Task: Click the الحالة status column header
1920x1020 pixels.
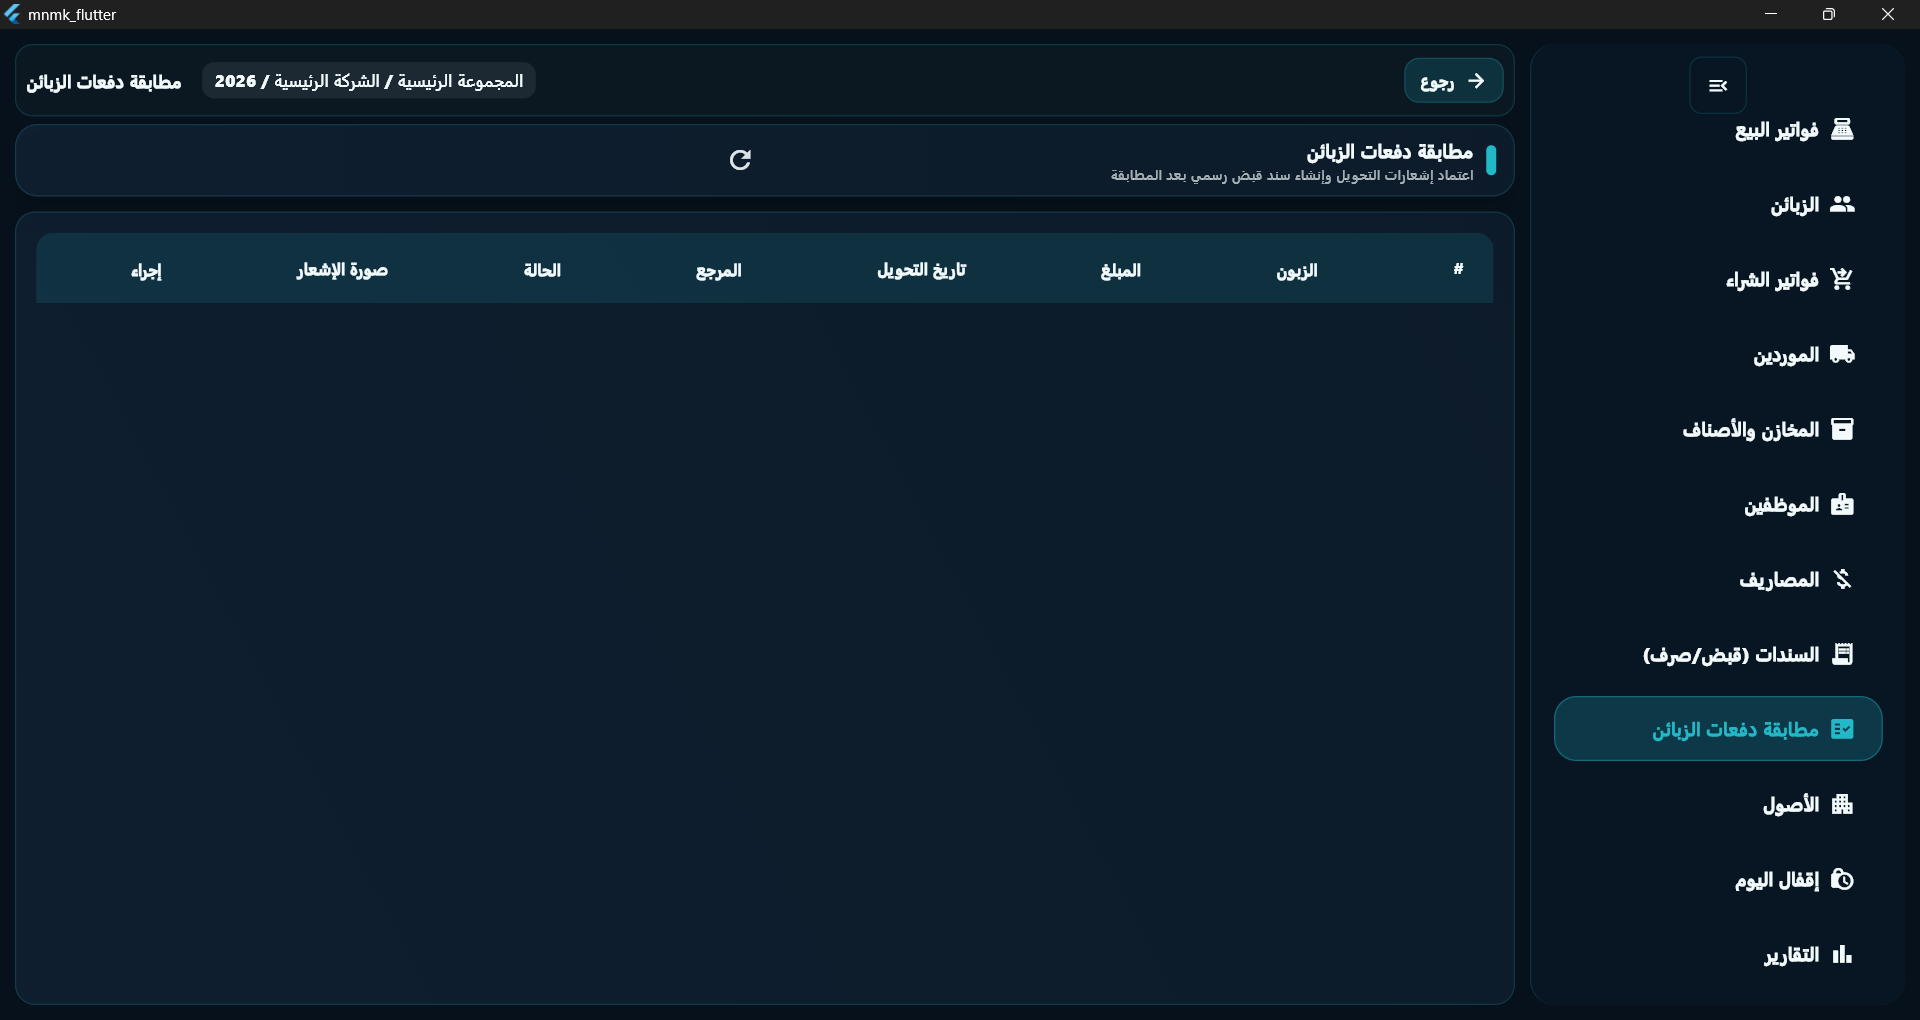Action: coord(542,270)
